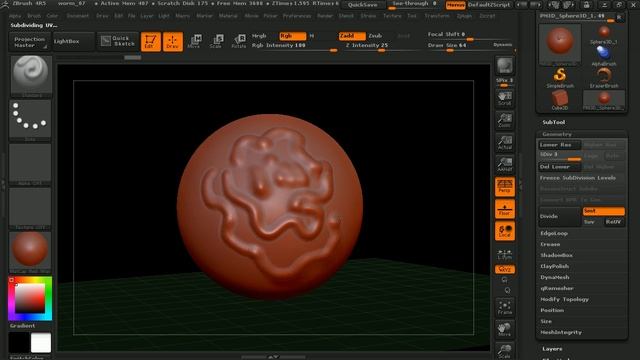The image size is (640, 360).
Task: Click the color picker square
Action: coord(30,298)
